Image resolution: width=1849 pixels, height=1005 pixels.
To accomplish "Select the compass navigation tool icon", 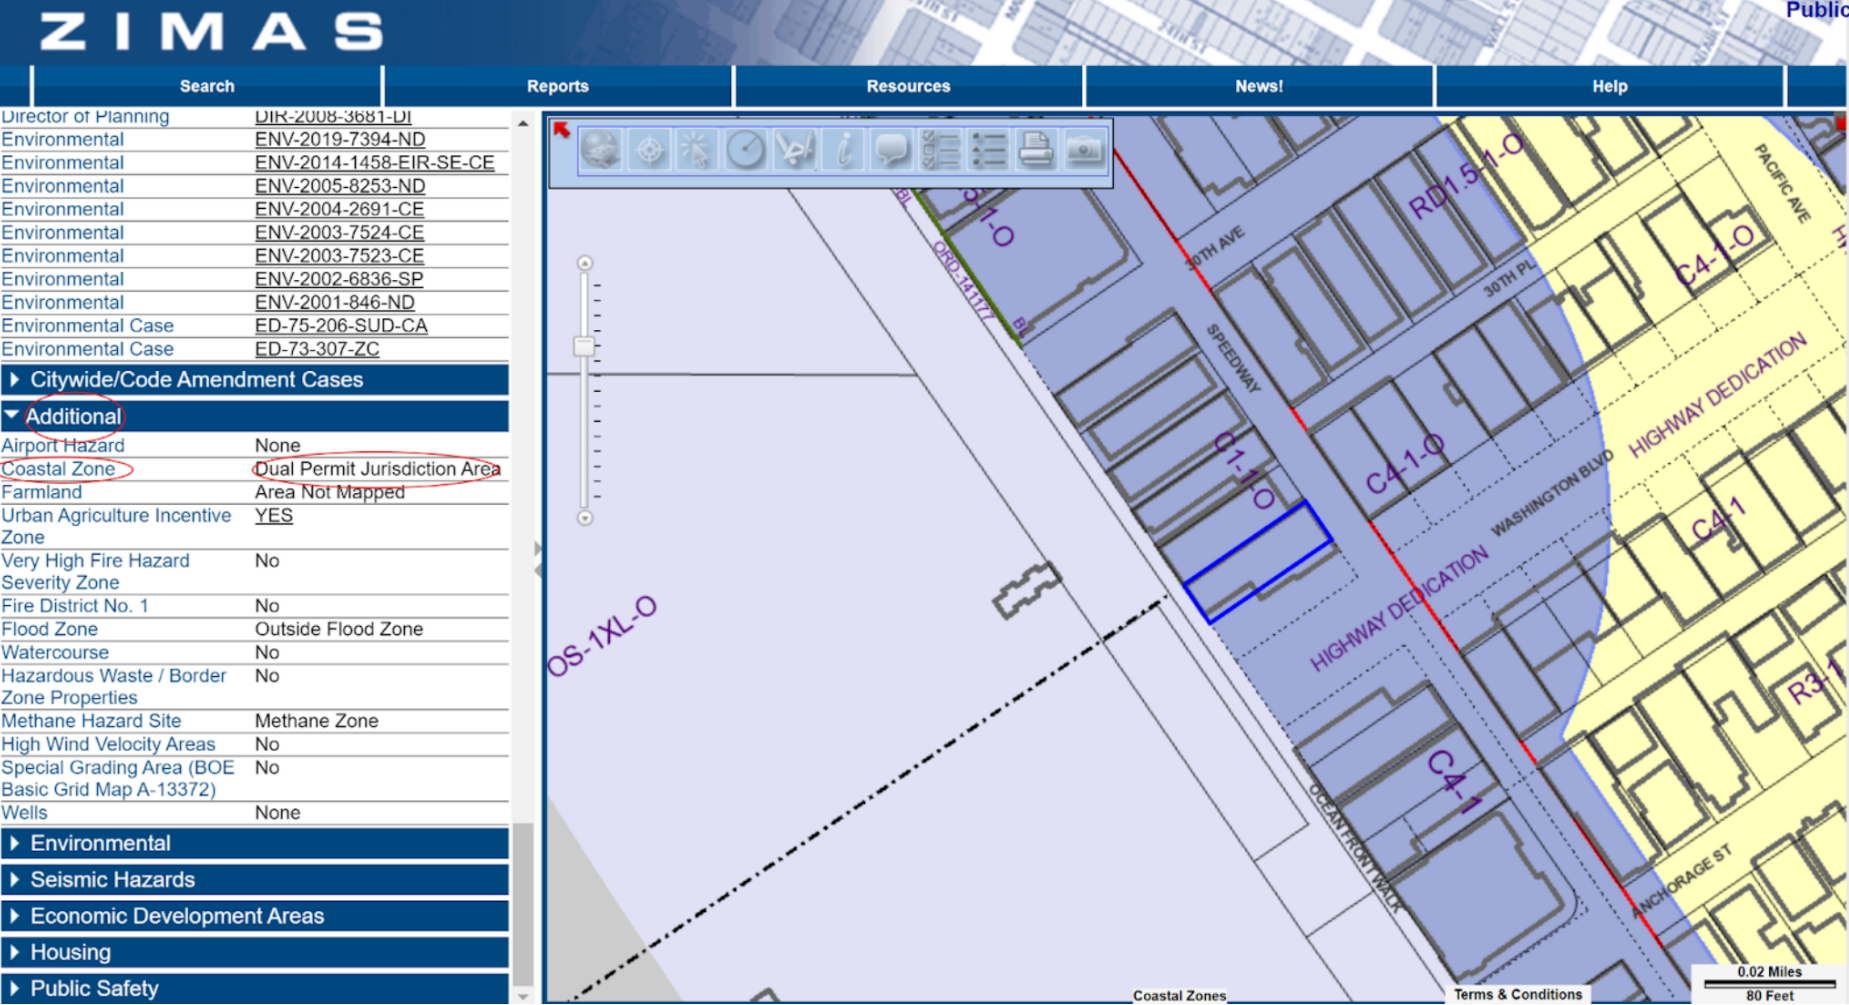I will click(x=649, y=151).
